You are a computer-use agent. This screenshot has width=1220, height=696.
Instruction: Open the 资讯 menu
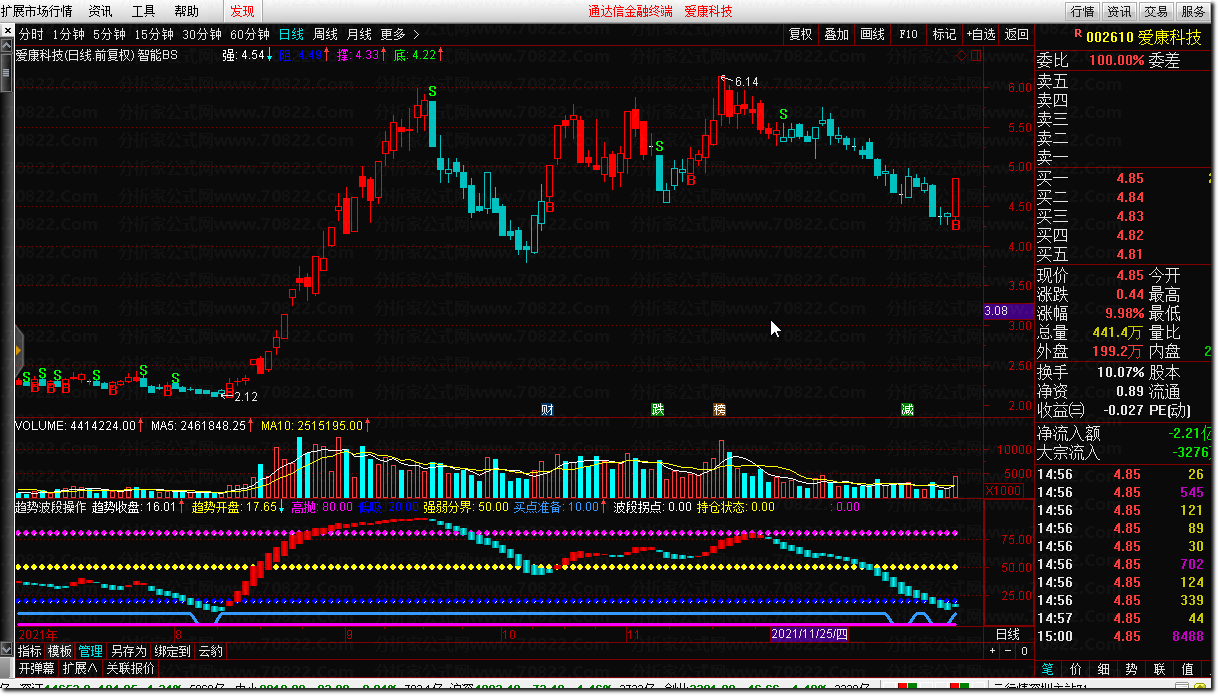(x=100, y=11)
